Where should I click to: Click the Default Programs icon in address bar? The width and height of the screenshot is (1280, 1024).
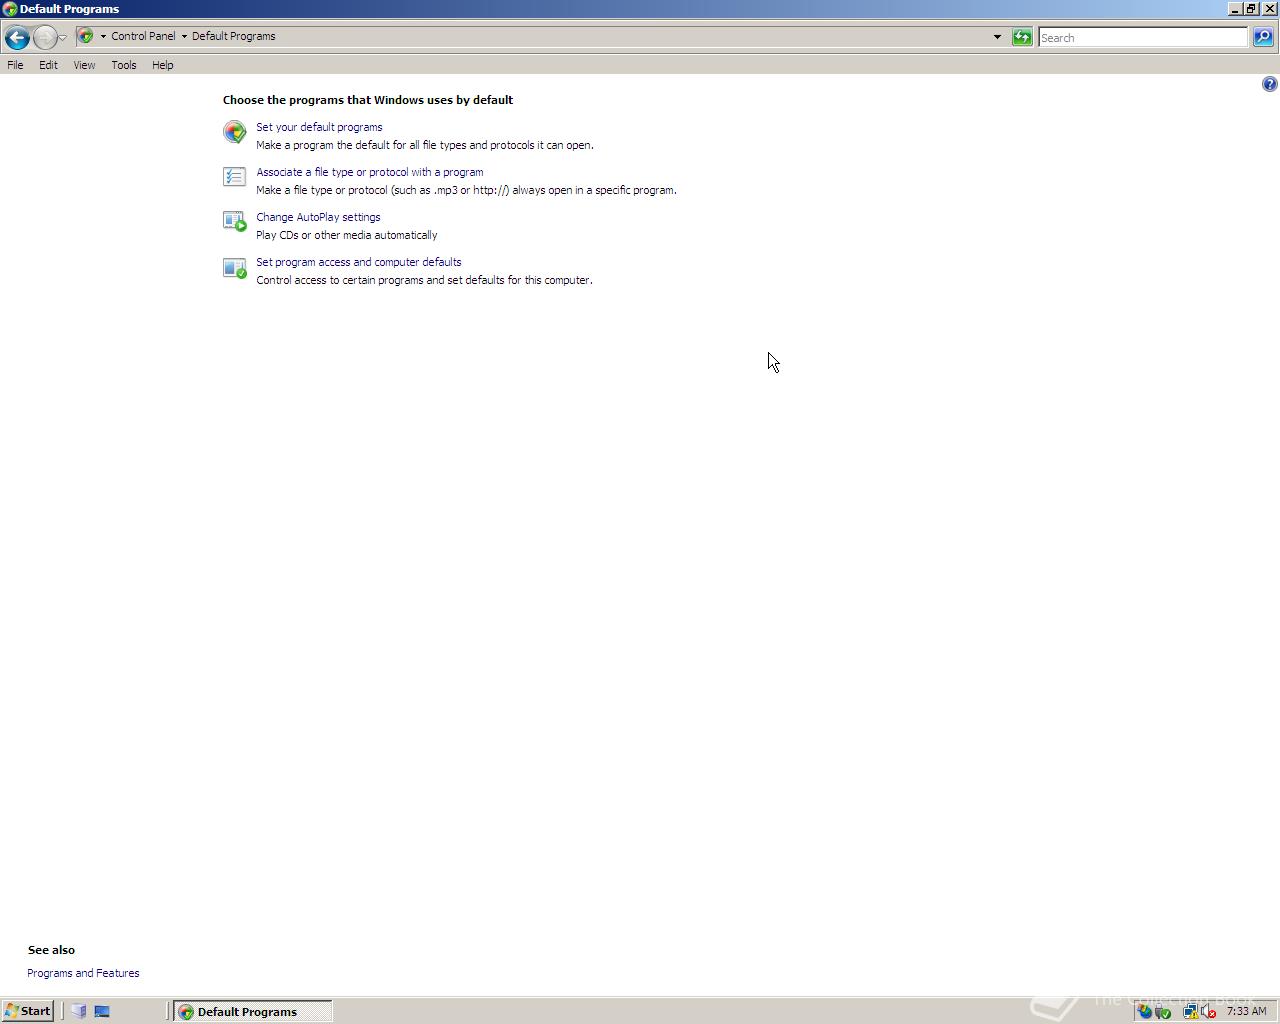click(86, 36)
